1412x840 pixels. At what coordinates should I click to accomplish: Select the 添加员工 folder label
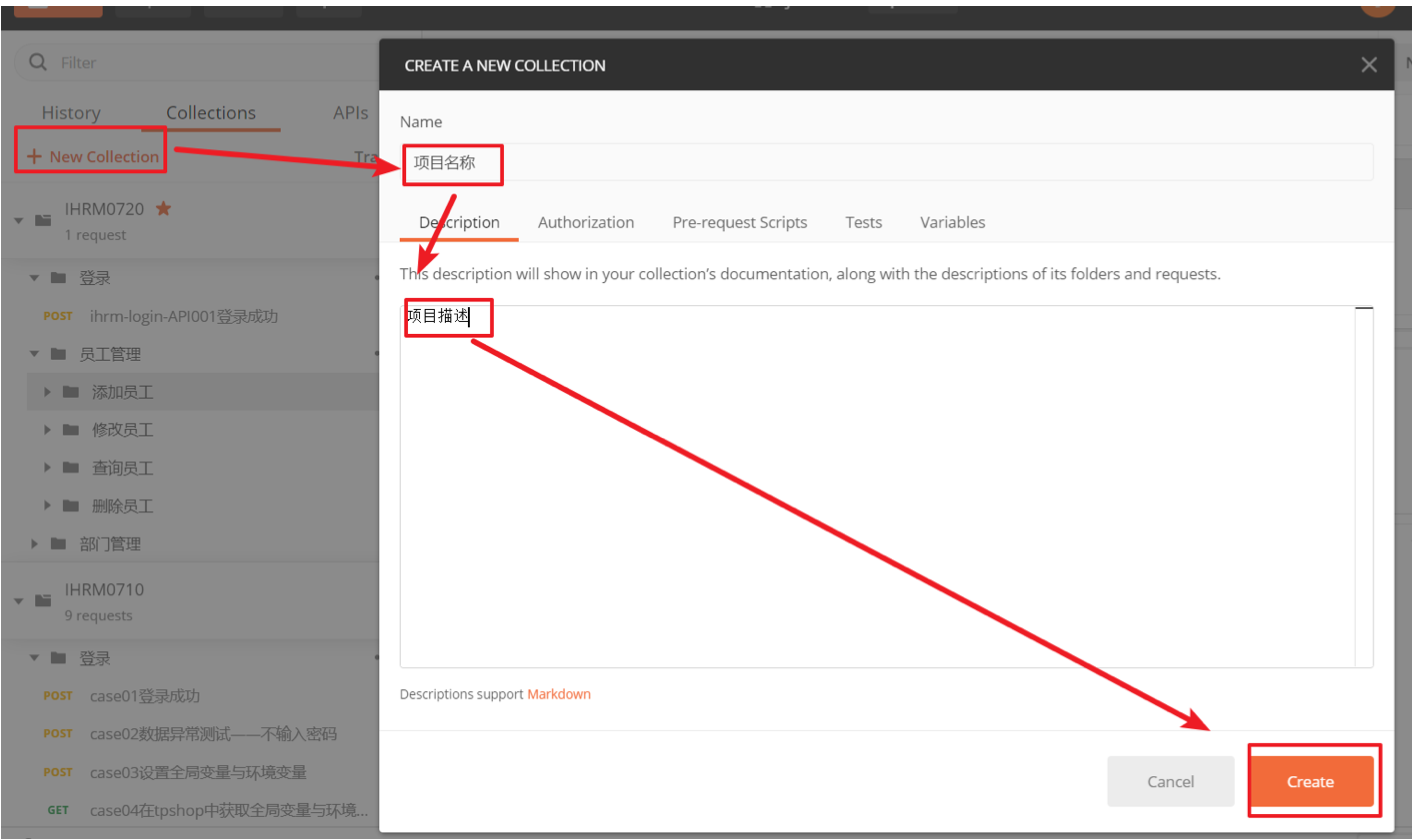pos(122,392)
